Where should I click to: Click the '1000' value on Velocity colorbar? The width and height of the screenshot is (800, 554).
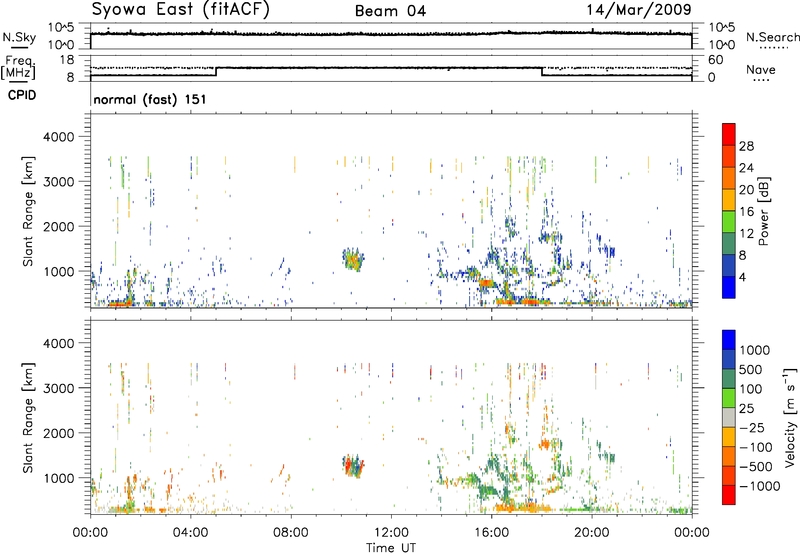[x=754, y=350]
